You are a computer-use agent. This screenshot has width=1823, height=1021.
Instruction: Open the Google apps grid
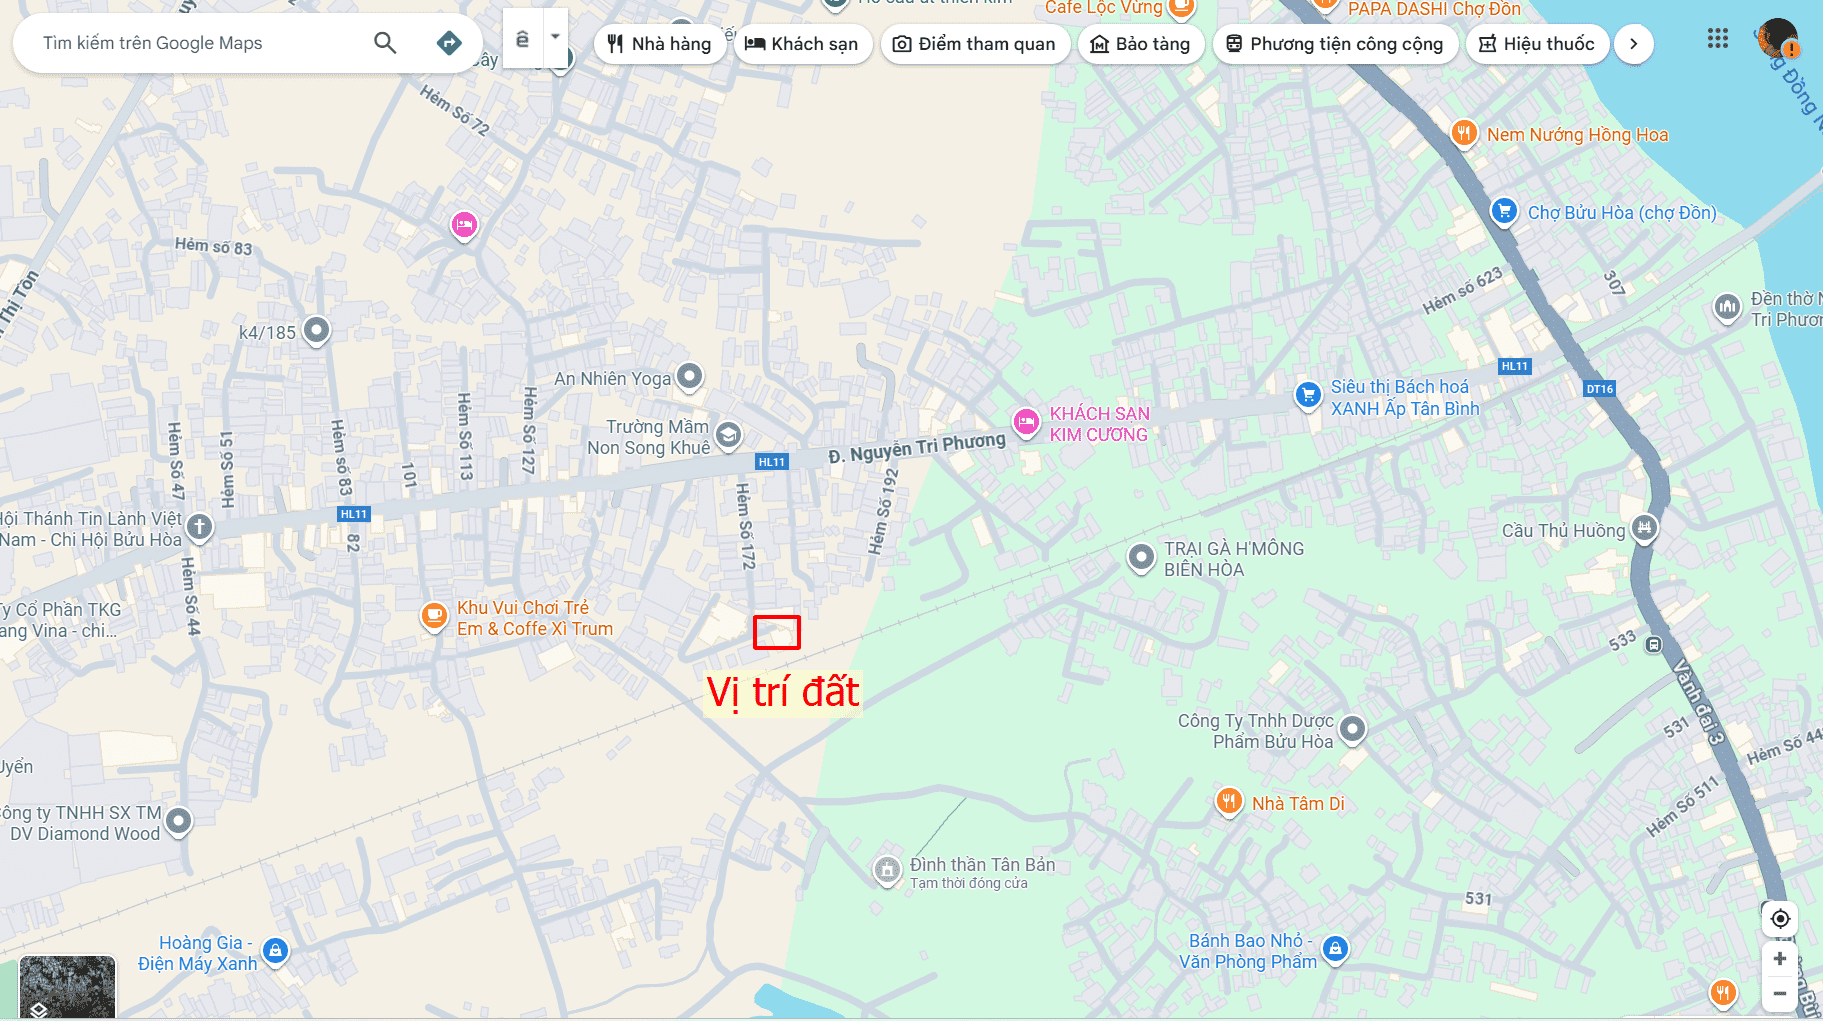pyautogui.click(x=1717, y=39)
